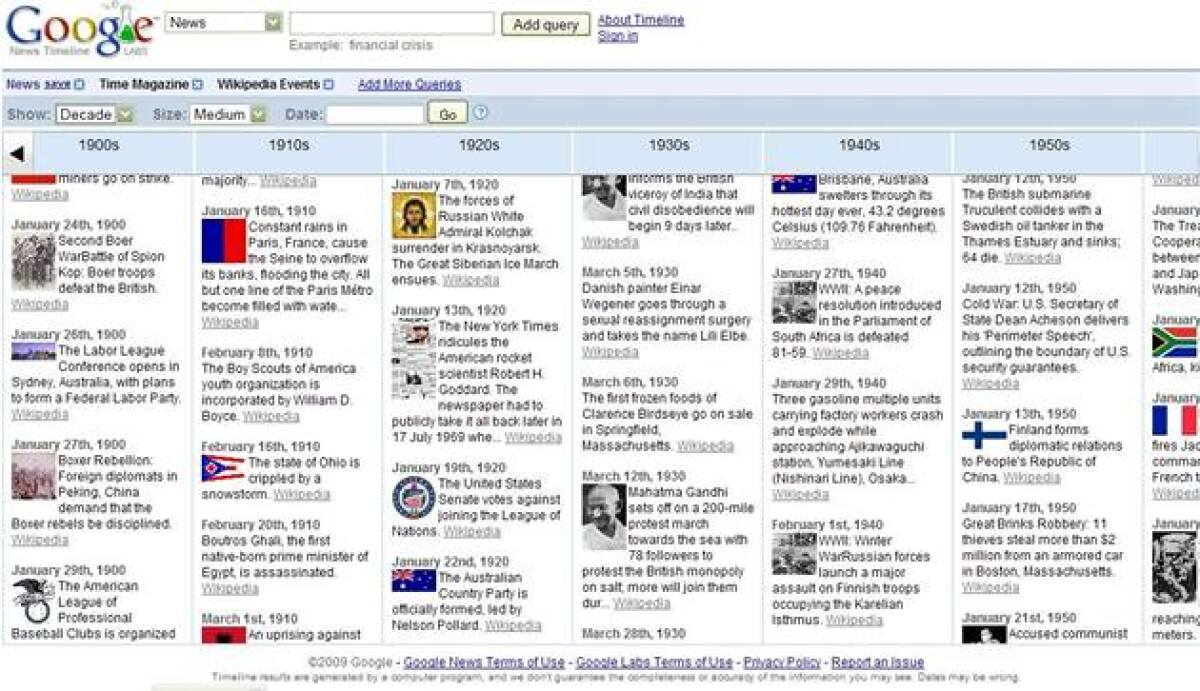Viewport: 1200px width, 691px height.
Task: Open Wikipedia link after Thames Estuary 64 die
Action: pos(1033,258)
